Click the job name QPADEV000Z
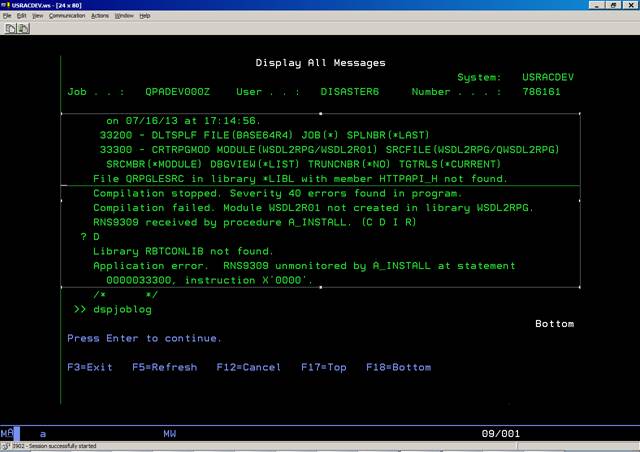Screen dimensions: 640x452 point(178,92)
